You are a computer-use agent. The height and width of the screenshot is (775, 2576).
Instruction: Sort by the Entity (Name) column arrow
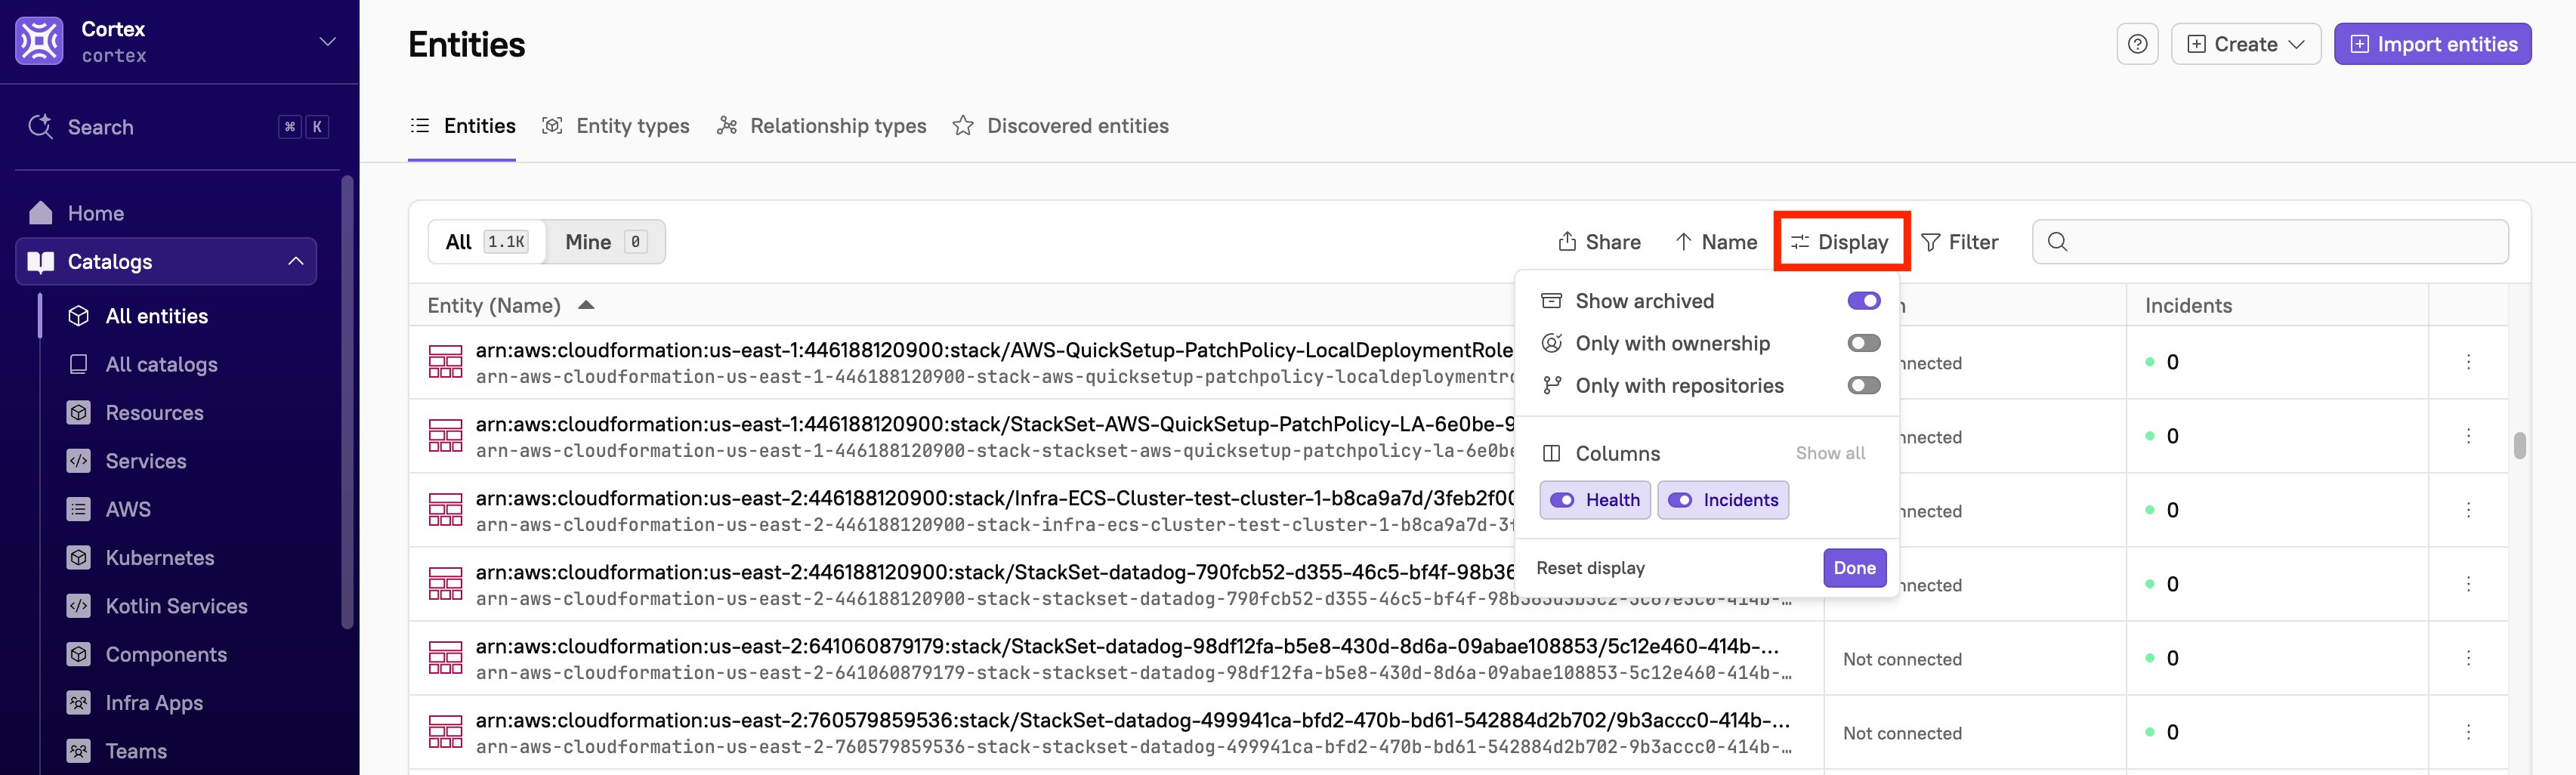(x=586, y=305)
